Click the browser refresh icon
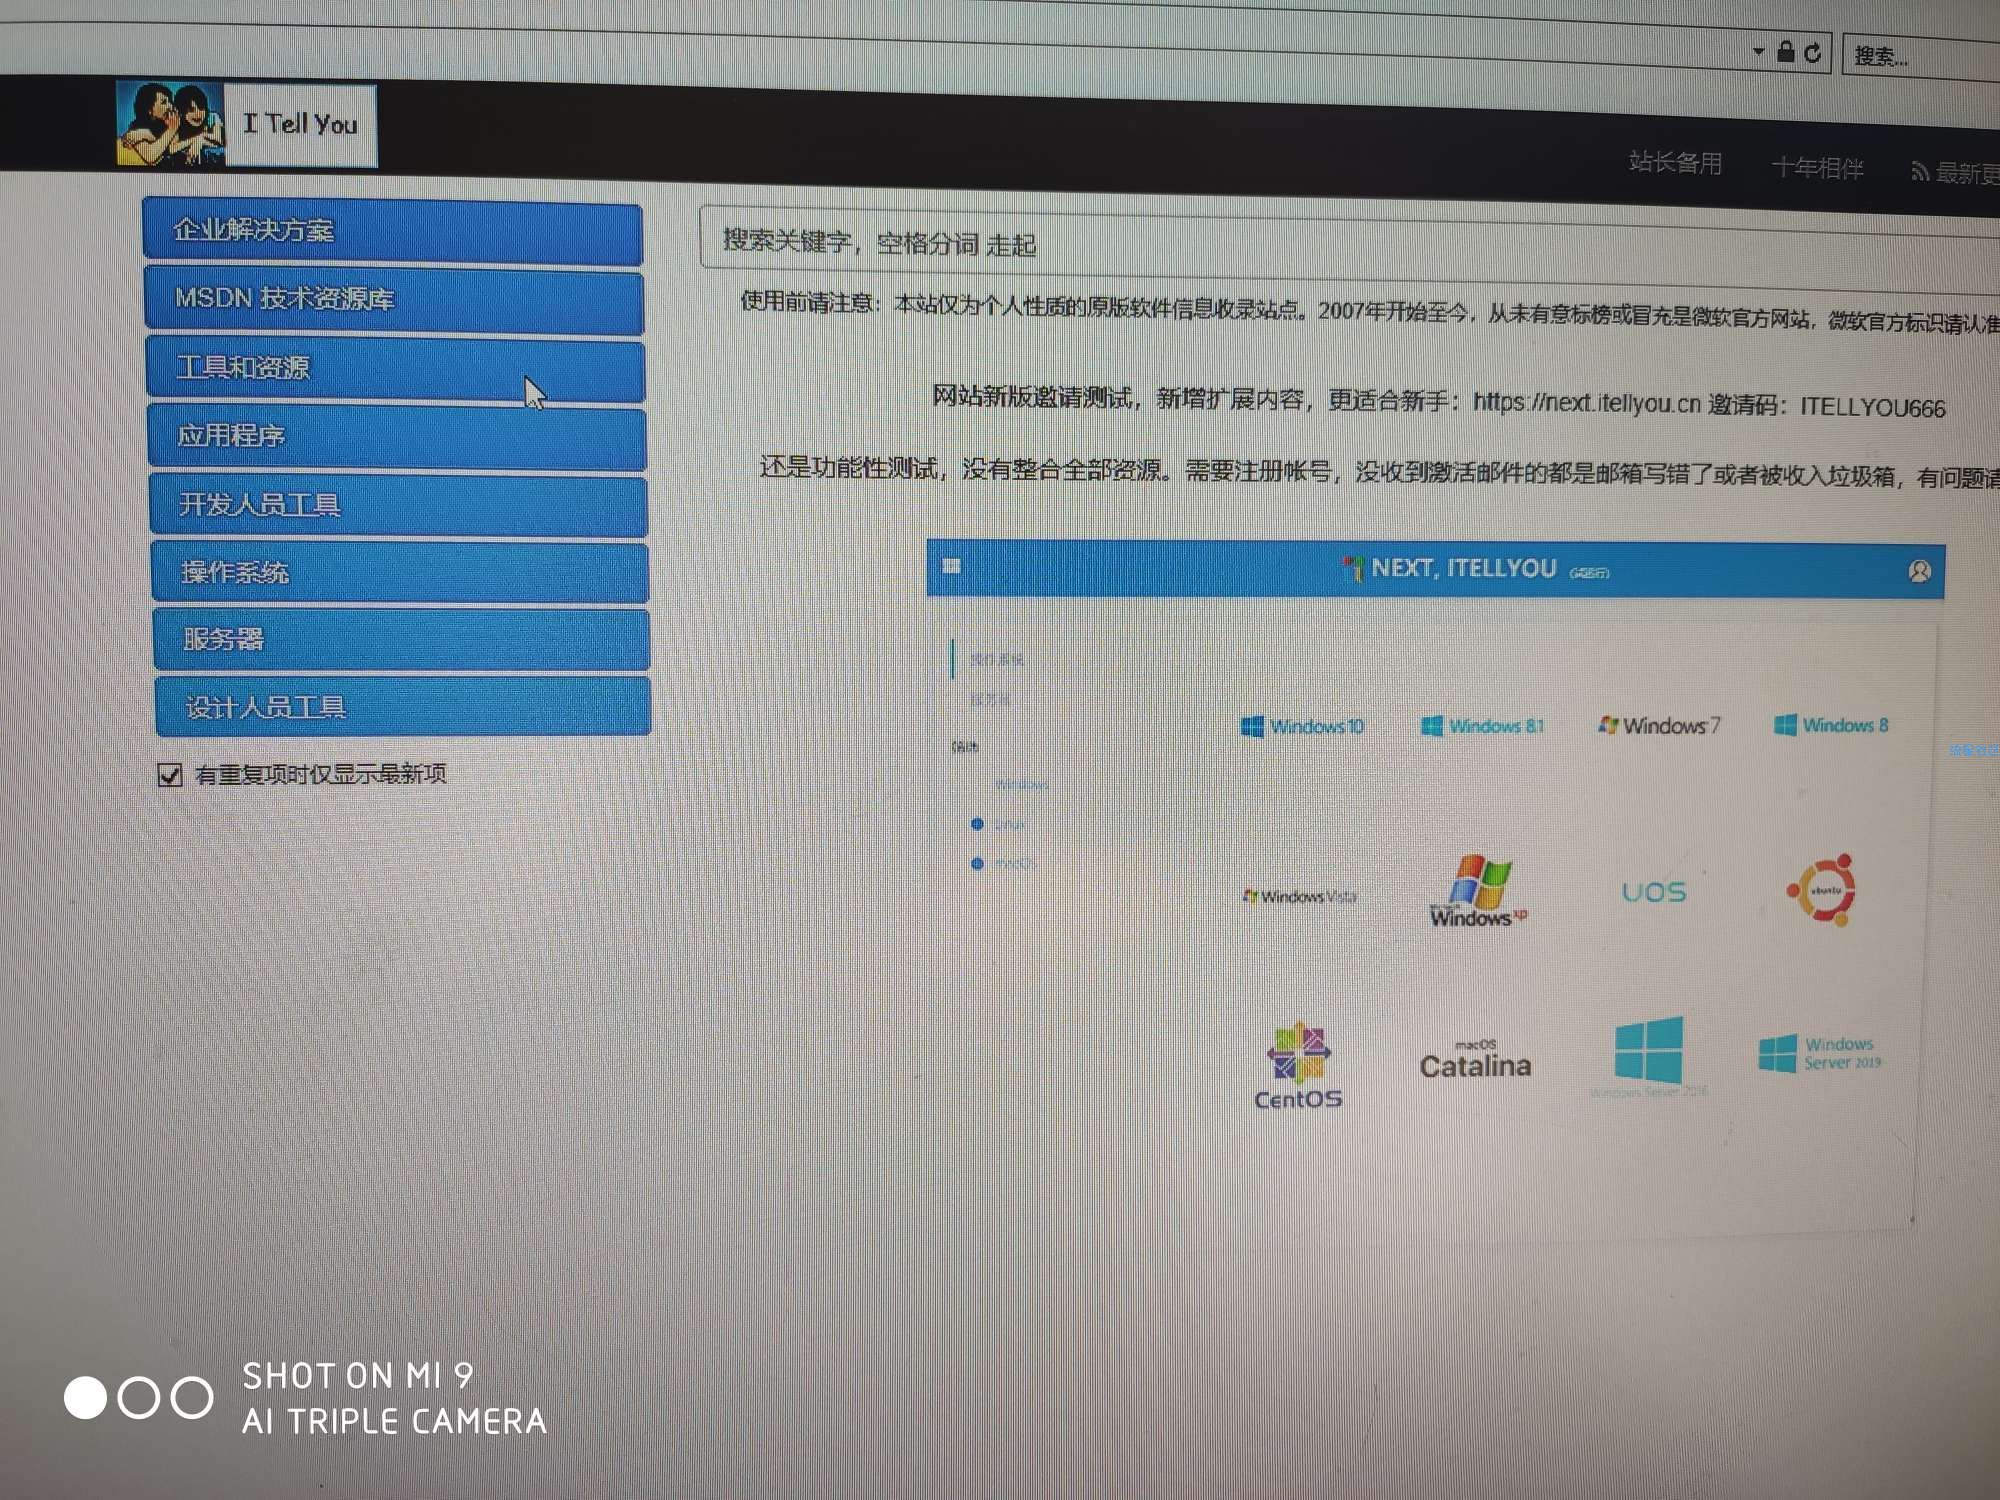Viewport: 2000px width, 1500px height. tap(1812, 53)
